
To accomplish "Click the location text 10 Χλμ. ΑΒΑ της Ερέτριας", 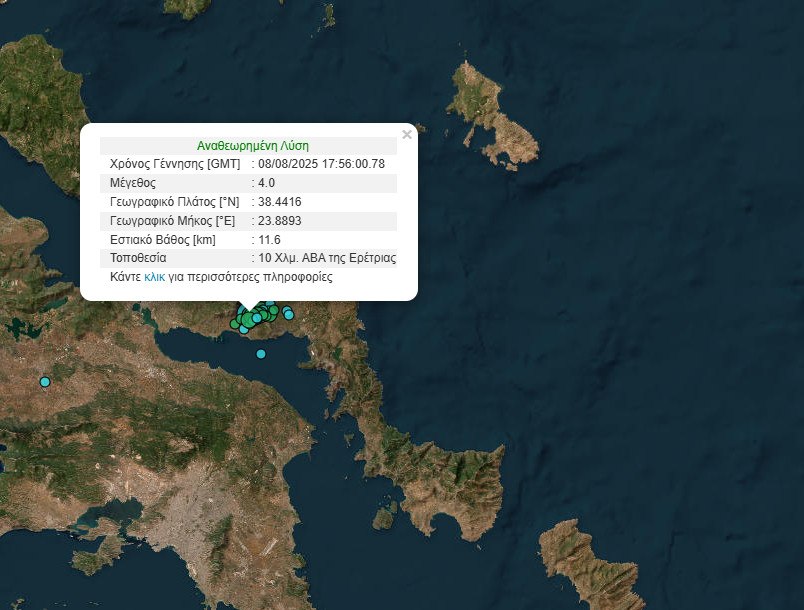I will tap(327, 258).
